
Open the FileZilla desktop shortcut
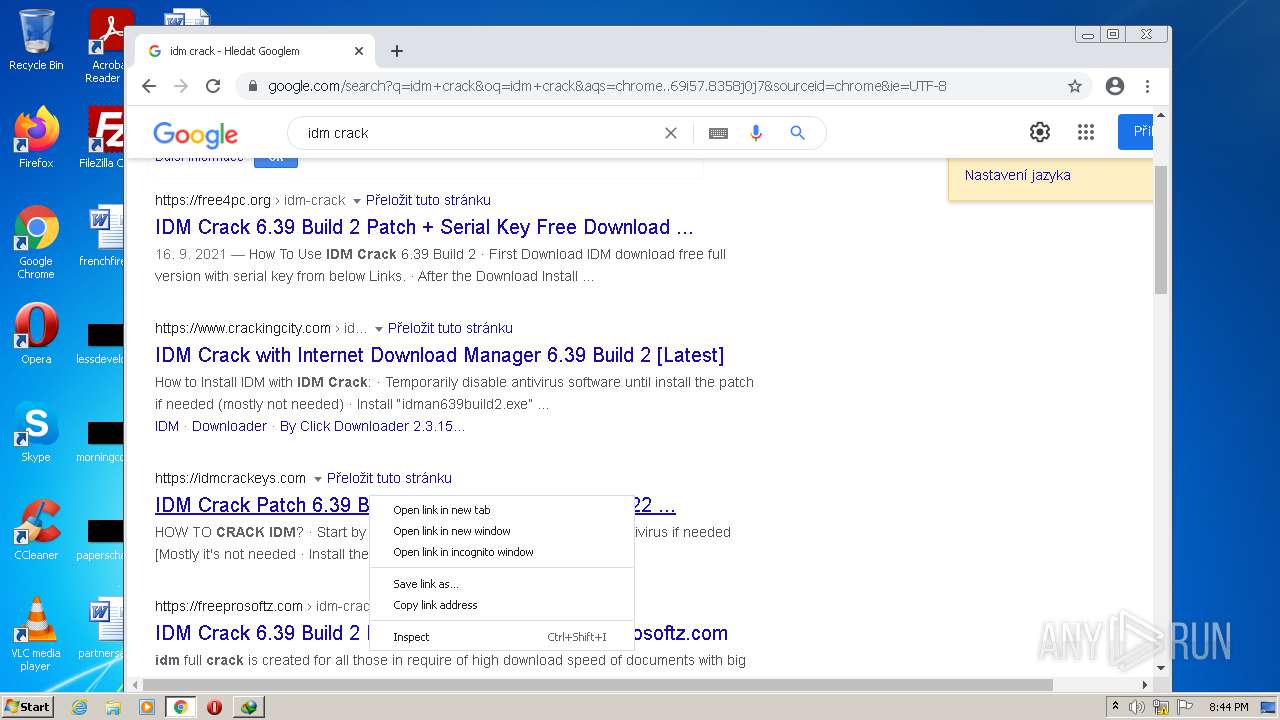[x=104, y=137]
